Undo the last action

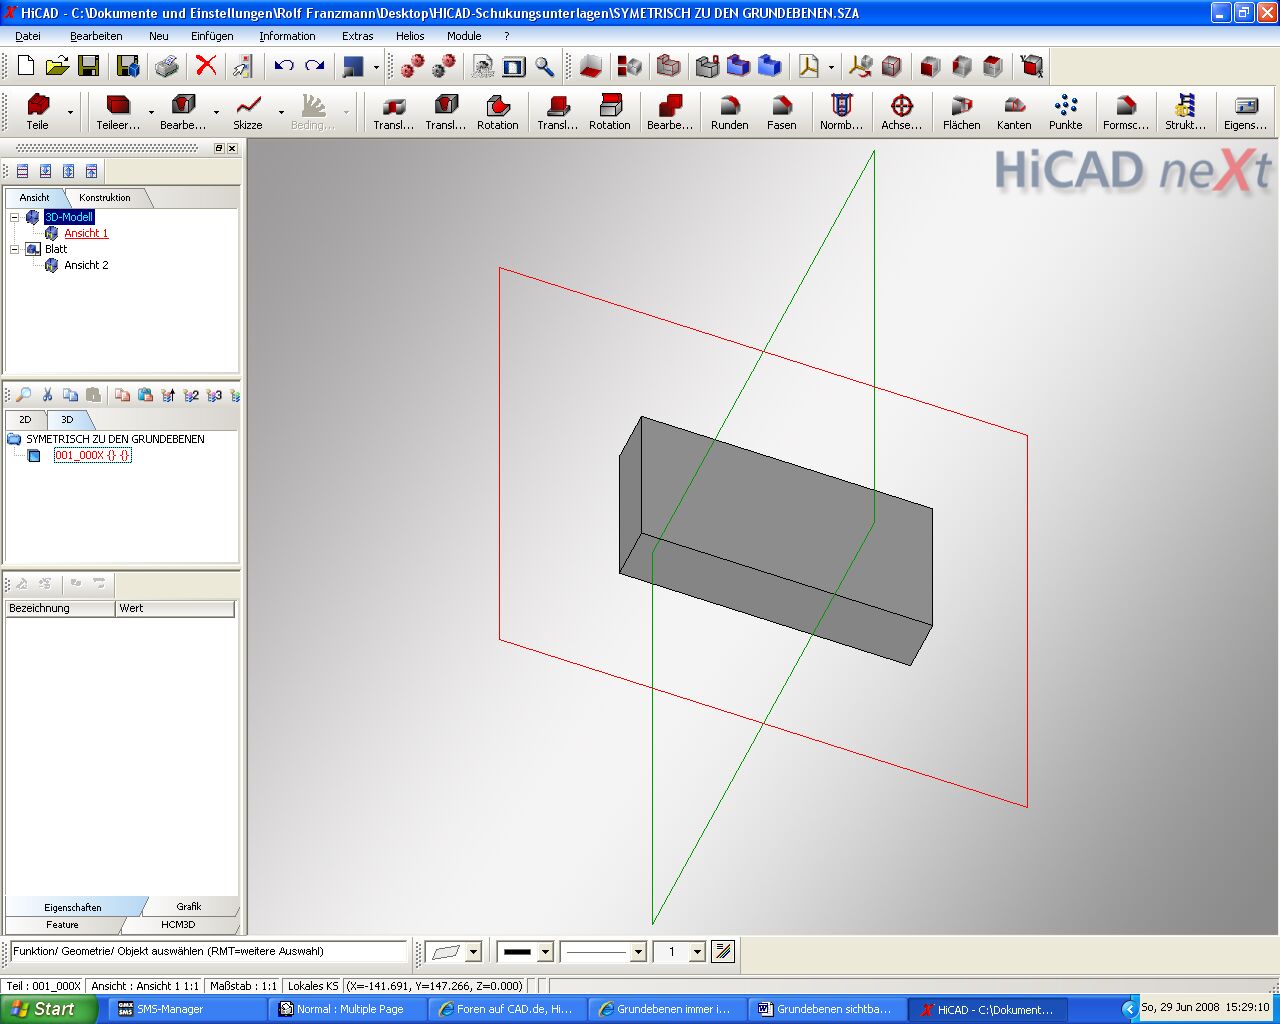point(284,66)
